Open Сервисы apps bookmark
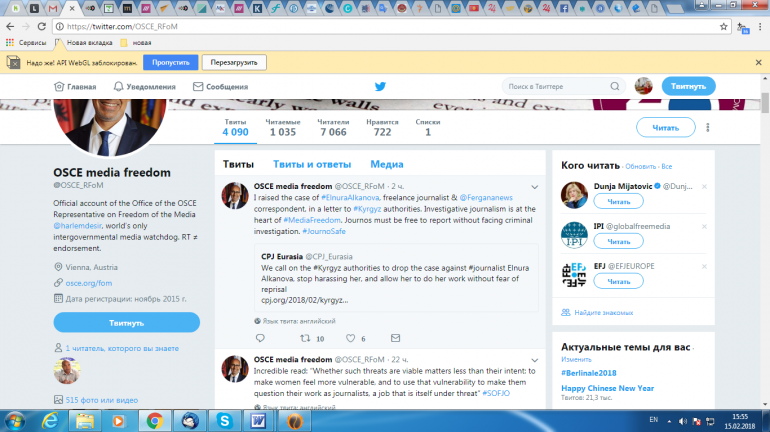Image resolution: width=770 pixels, height=432 pixels. coord(26,43)
